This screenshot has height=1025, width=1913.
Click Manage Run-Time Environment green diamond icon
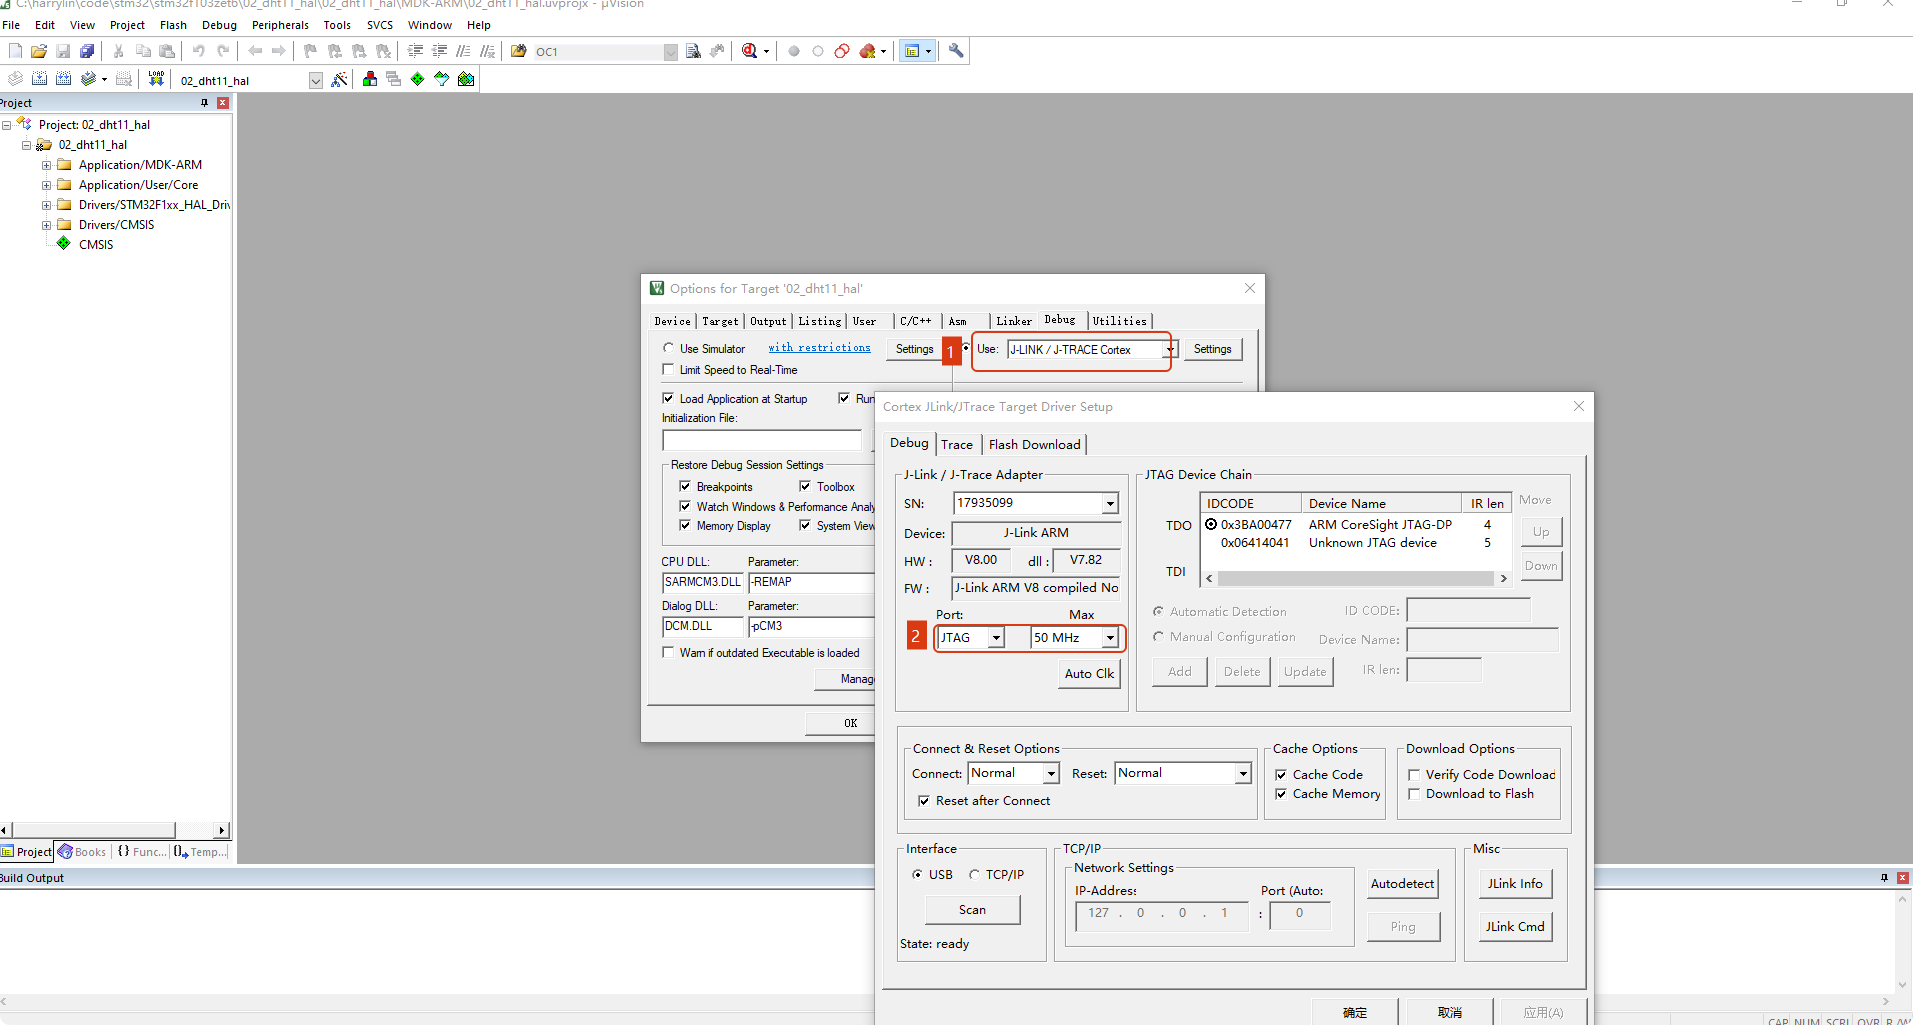point(417,79)
